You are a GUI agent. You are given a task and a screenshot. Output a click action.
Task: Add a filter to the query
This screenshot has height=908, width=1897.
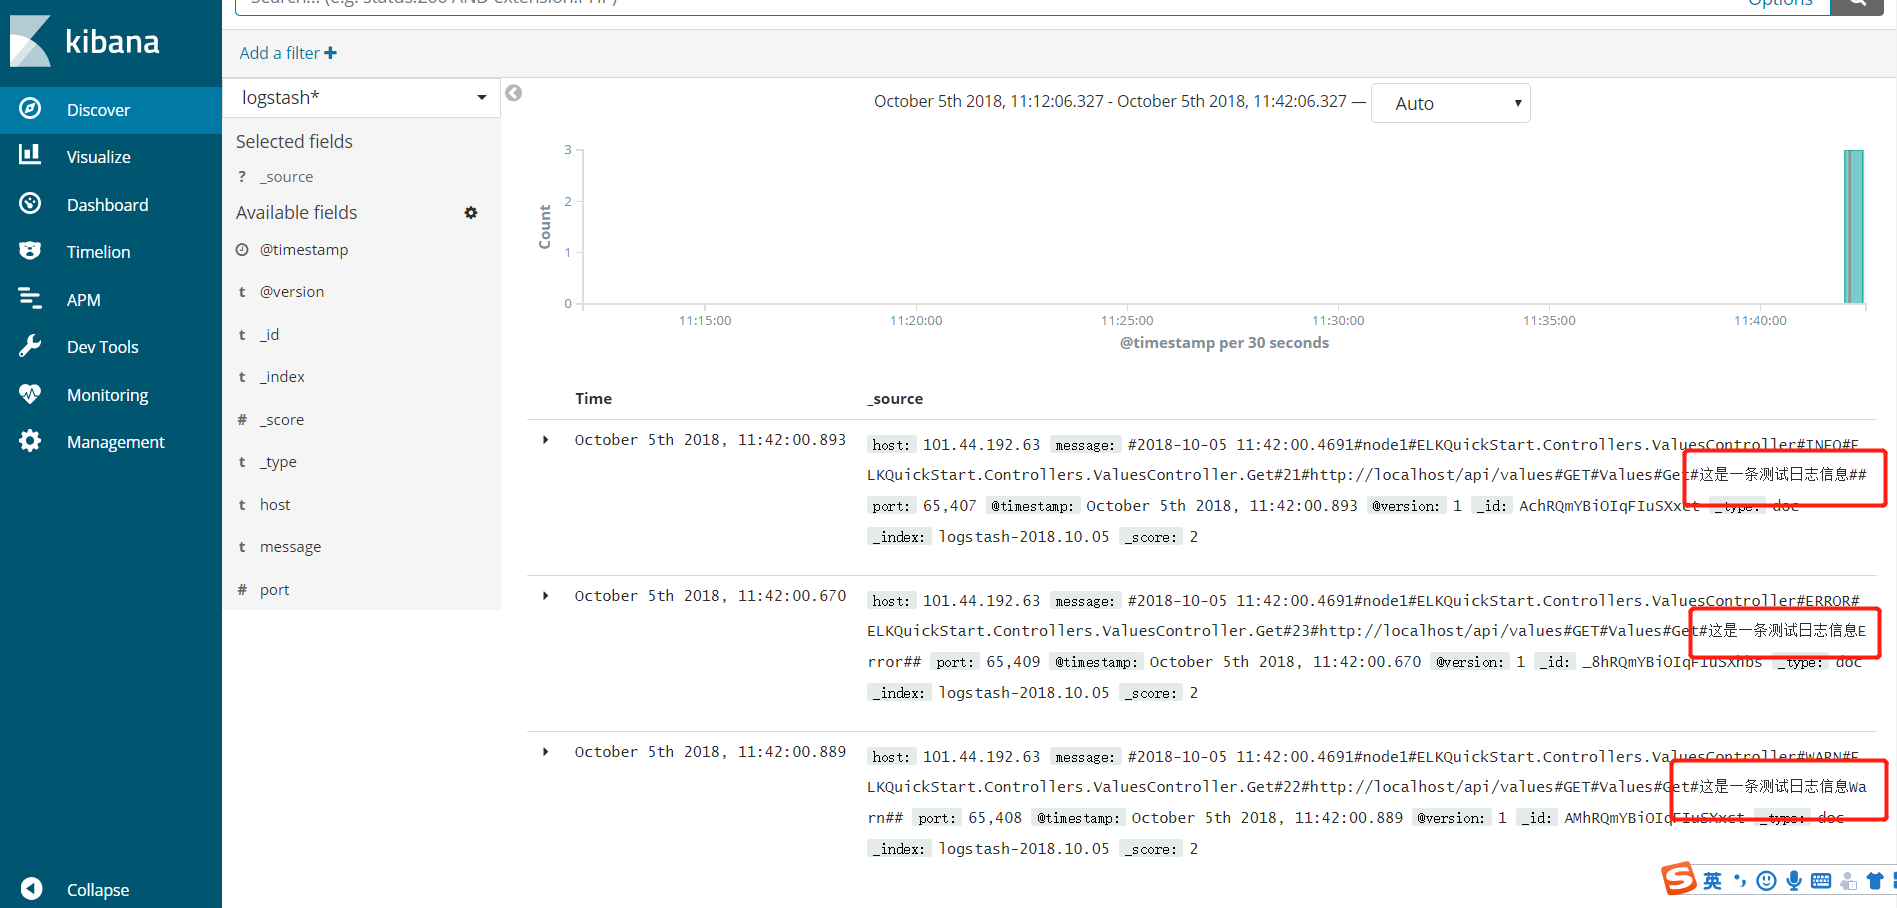click(x=288, y=53)
